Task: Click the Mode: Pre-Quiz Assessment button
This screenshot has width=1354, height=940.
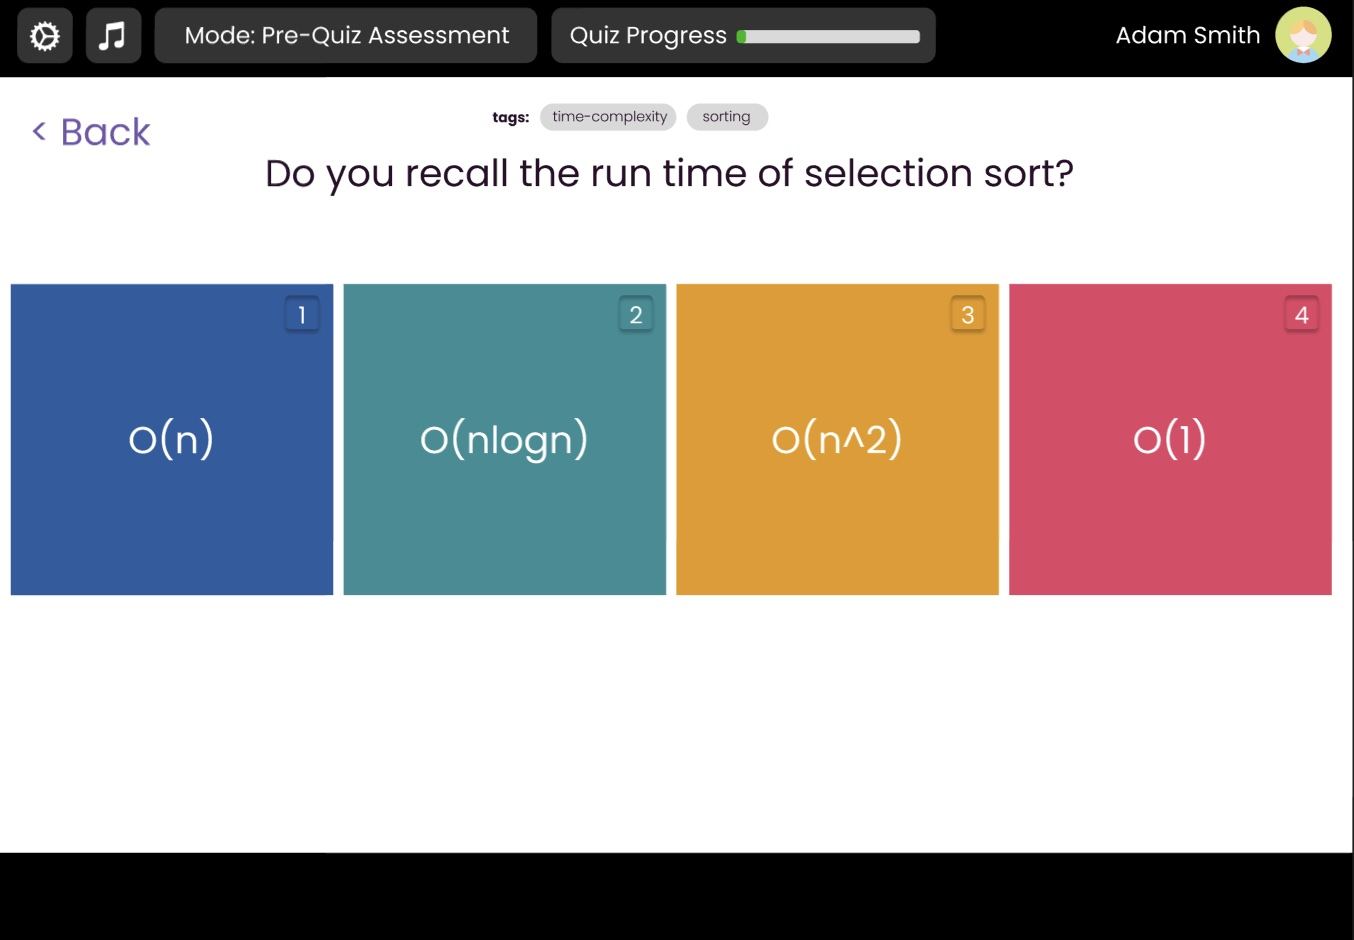Action: (346, 36)
